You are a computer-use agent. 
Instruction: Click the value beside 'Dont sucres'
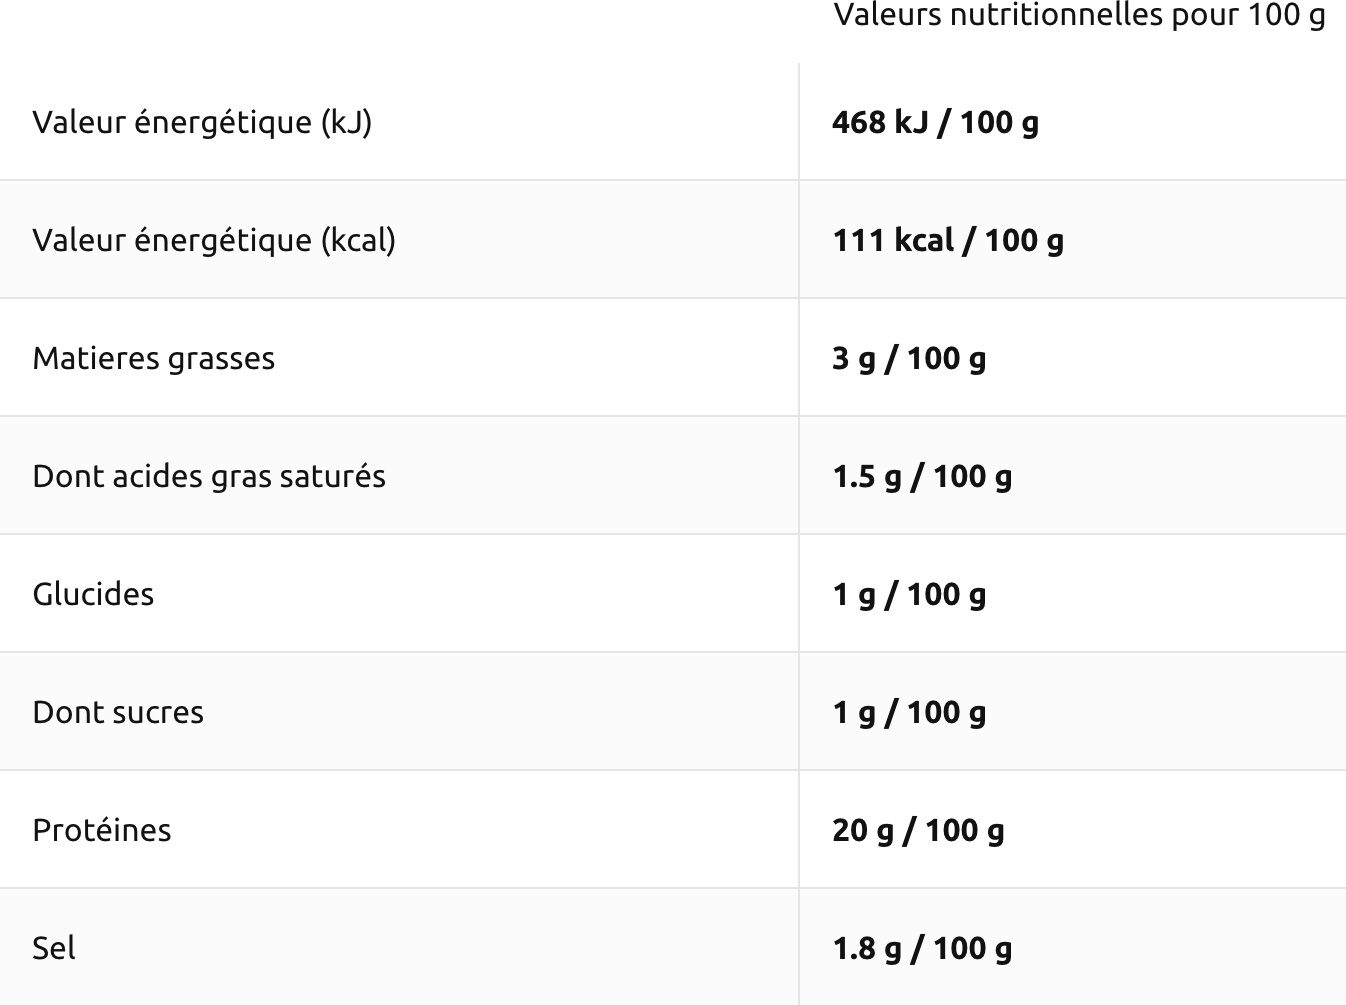(x=909, y=712)
